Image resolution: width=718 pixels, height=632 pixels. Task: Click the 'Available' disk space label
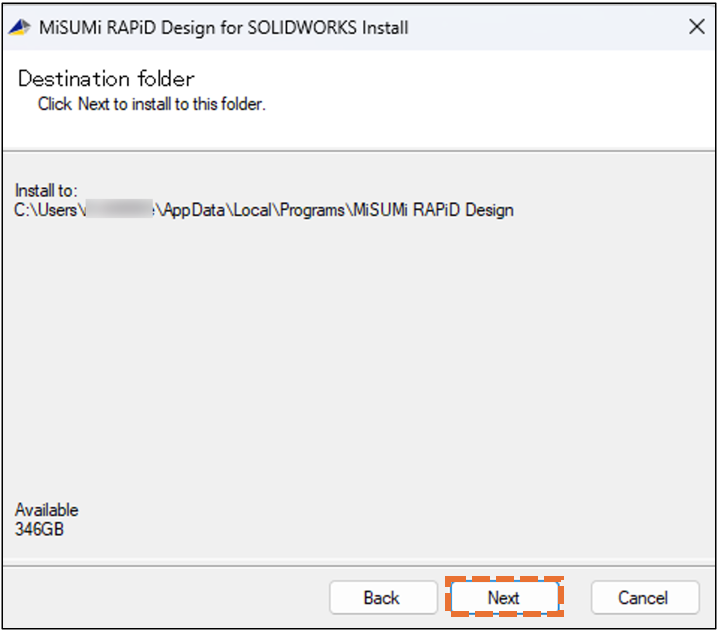[46, 510]
